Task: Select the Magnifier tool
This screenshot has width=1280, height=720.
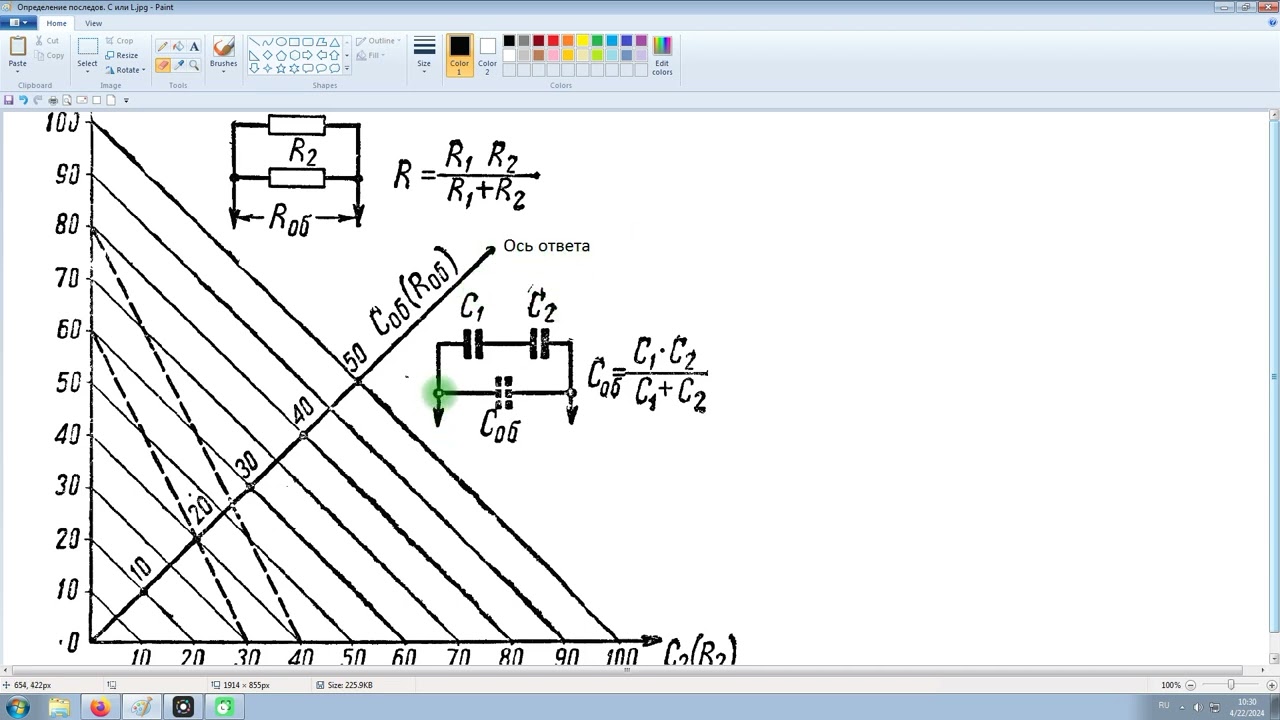Action: point(194,65)
